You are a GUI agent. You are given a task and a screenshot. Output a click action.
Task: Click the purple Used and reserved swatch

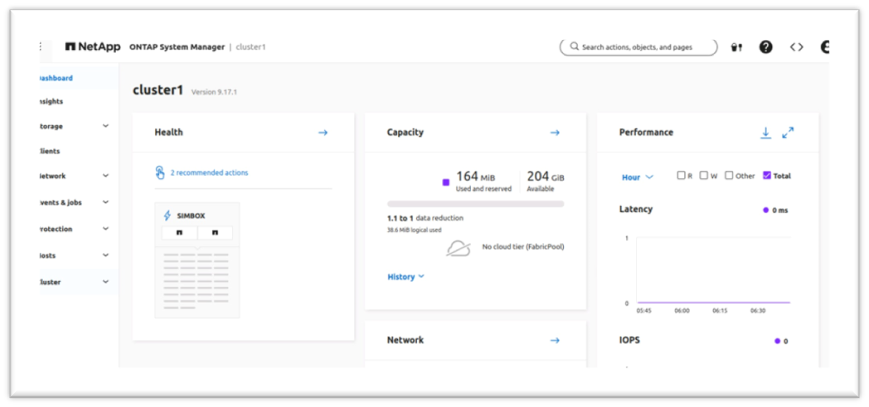[446, 182]
